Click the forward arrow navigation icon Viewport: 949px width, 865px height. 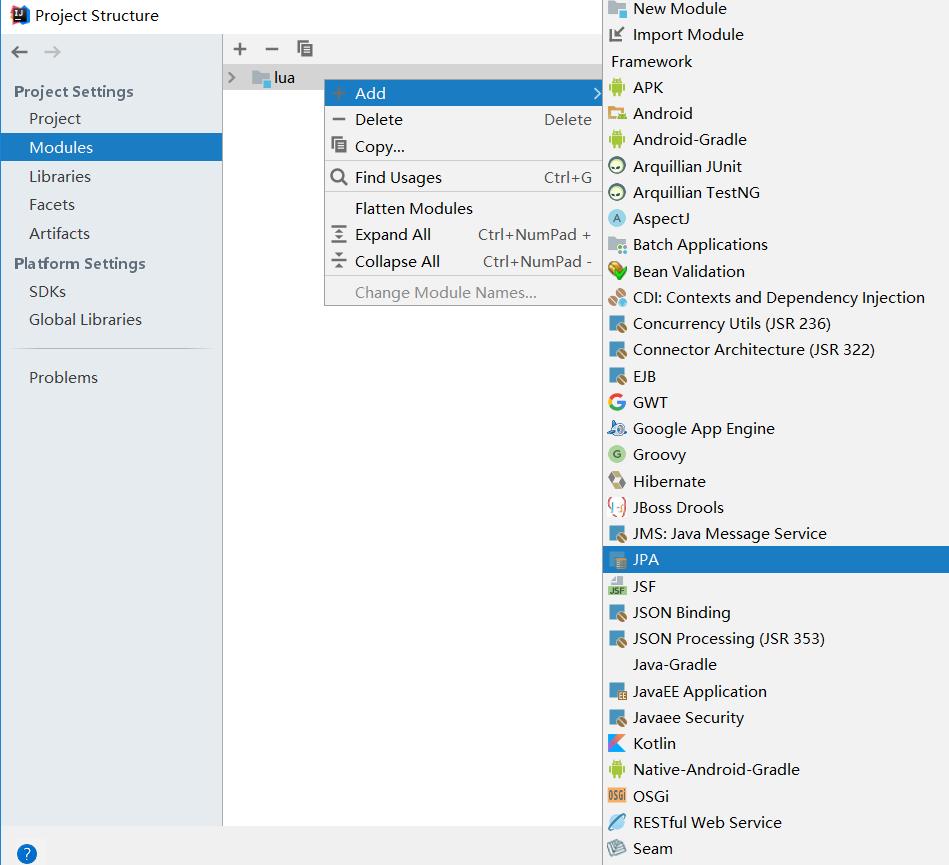[52, 52]
